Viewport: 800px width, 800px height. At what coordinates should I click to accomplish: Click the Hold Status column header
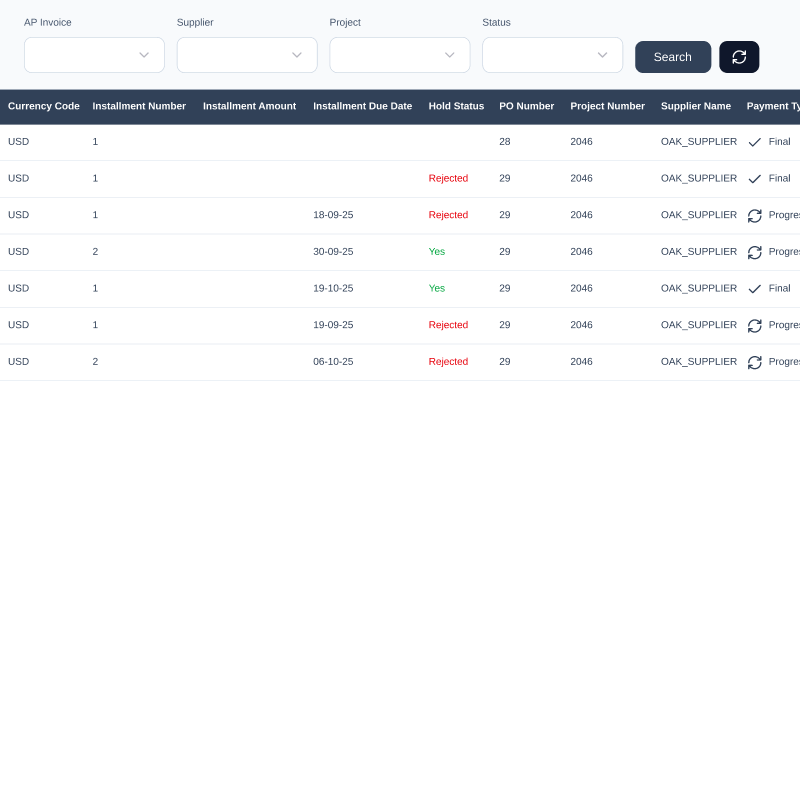tap(456, 106)
